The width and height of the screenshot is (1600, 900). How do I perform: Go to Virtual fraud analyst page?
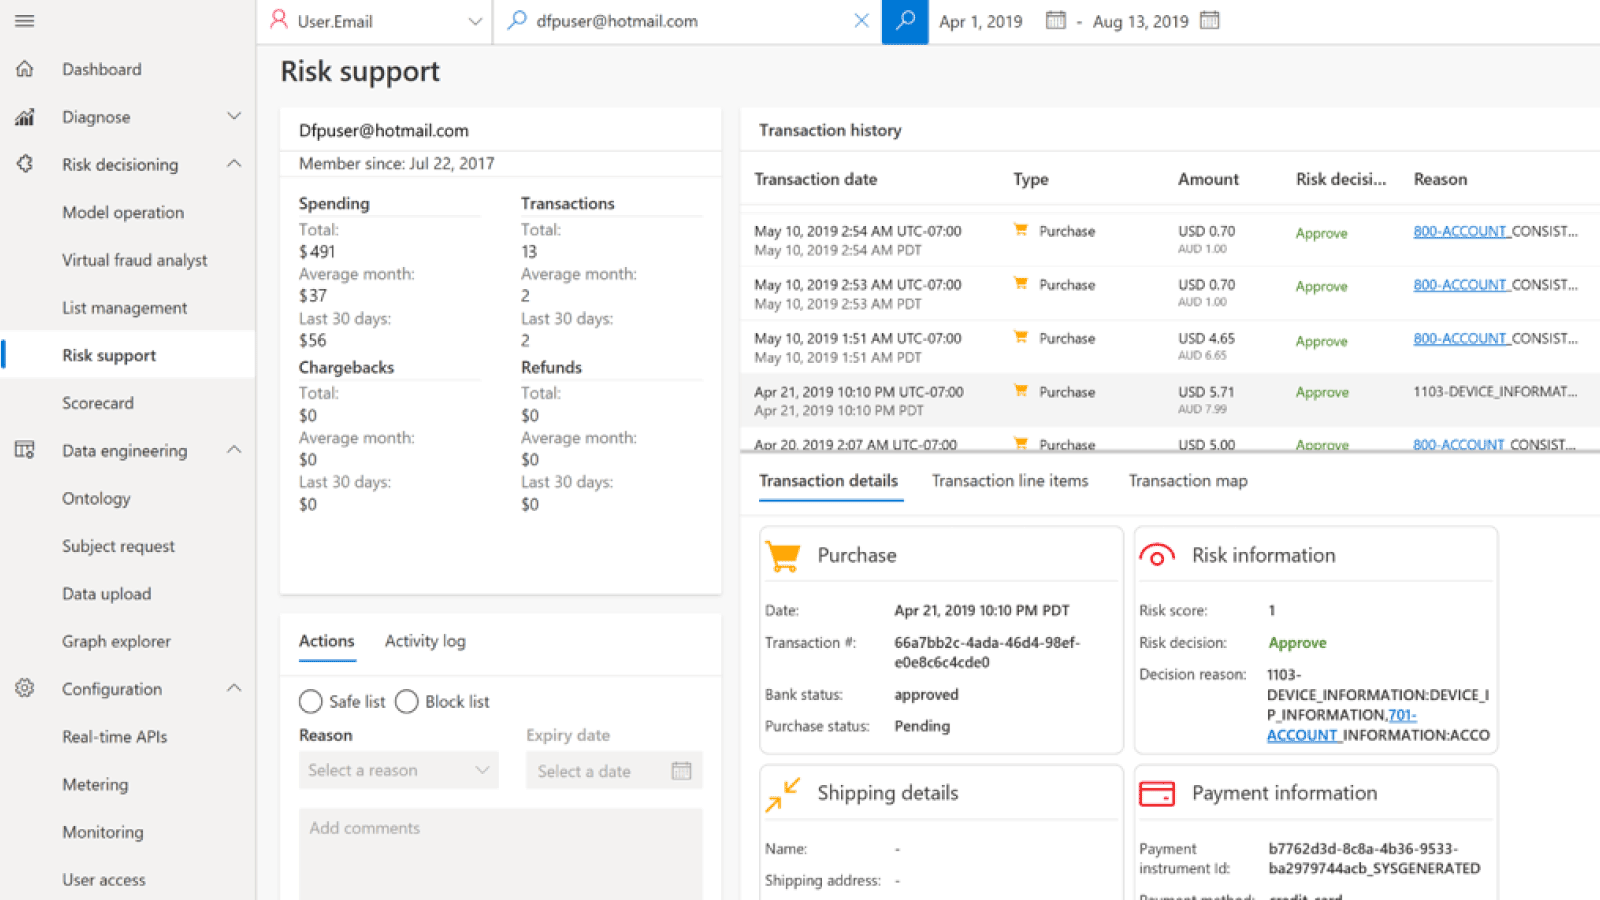point(135,260)
